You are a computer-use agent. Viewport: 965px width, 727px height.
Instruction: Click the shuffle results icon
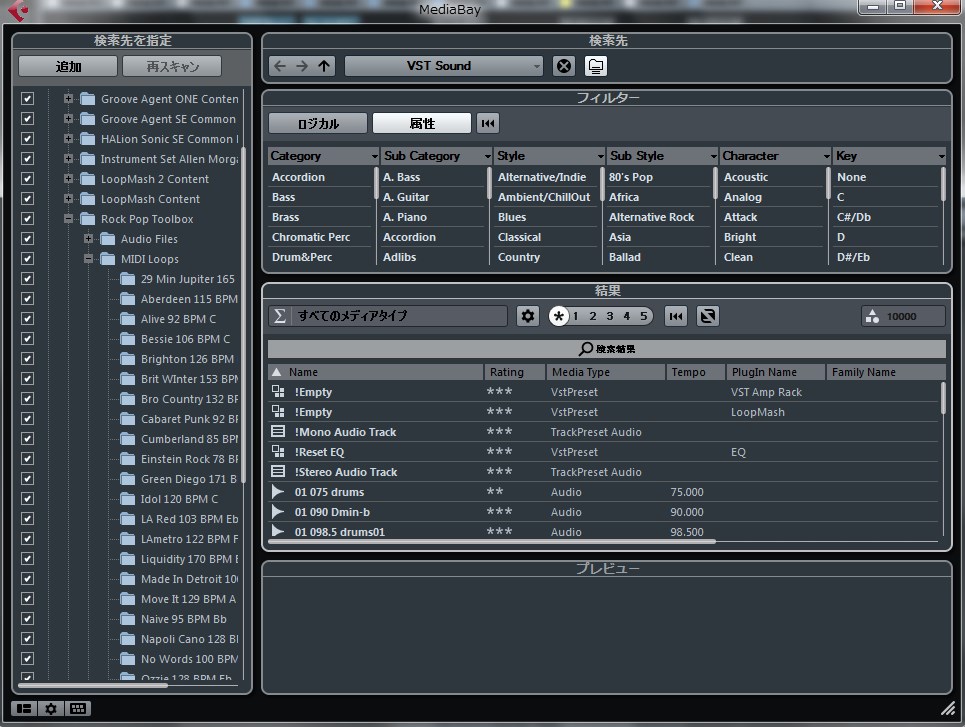click(708, 316)
